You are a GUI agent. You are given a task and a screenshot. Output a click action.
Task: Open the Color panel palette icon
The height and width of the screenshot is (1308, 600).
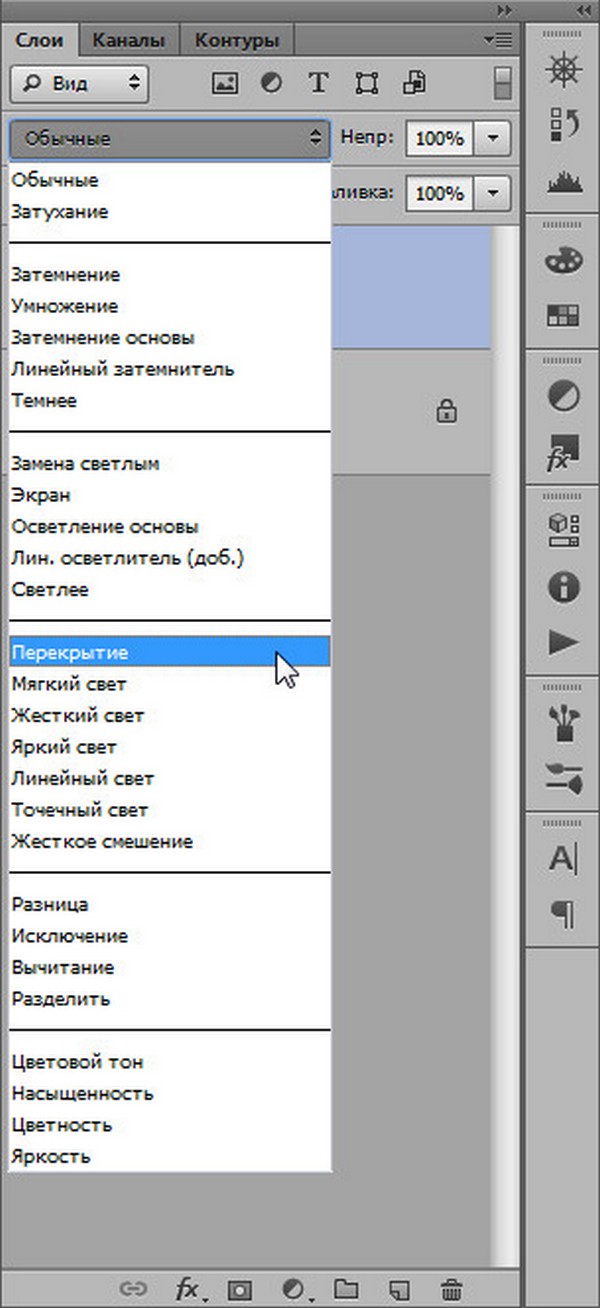pos(563,261)
